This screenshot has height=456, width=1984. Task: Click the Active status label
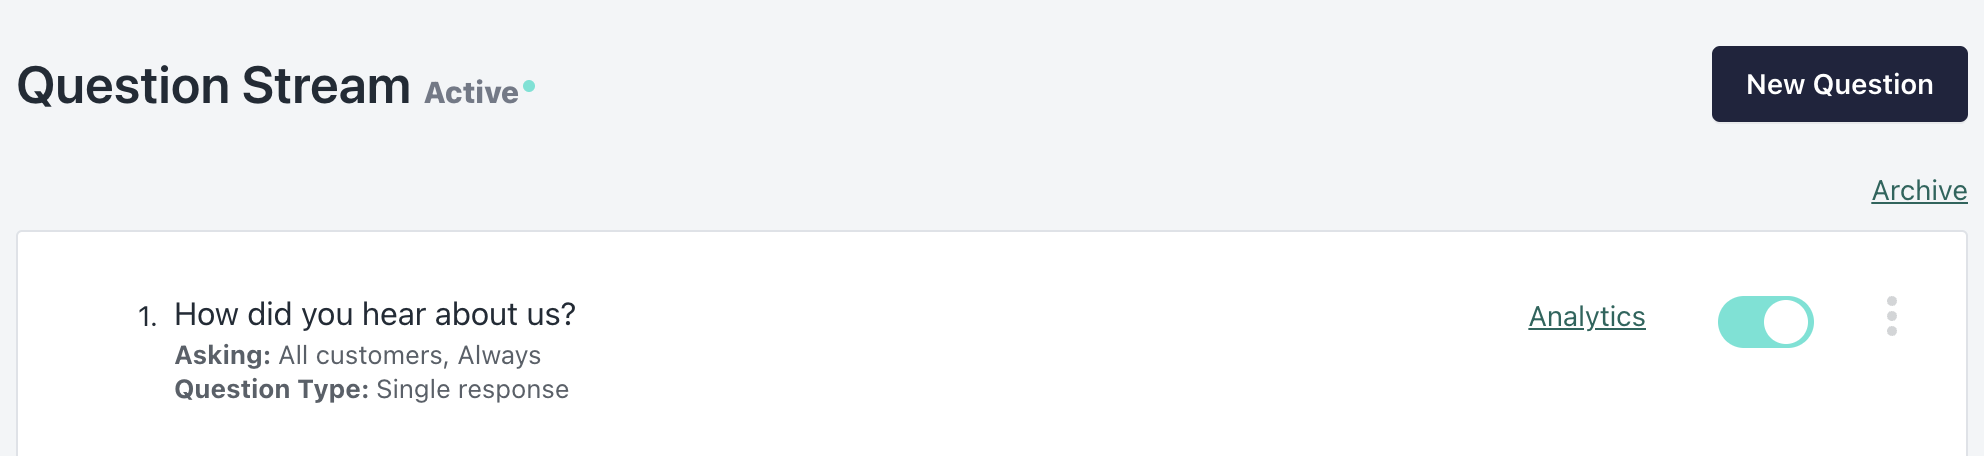pyautogui.click(x=471, y=92)
